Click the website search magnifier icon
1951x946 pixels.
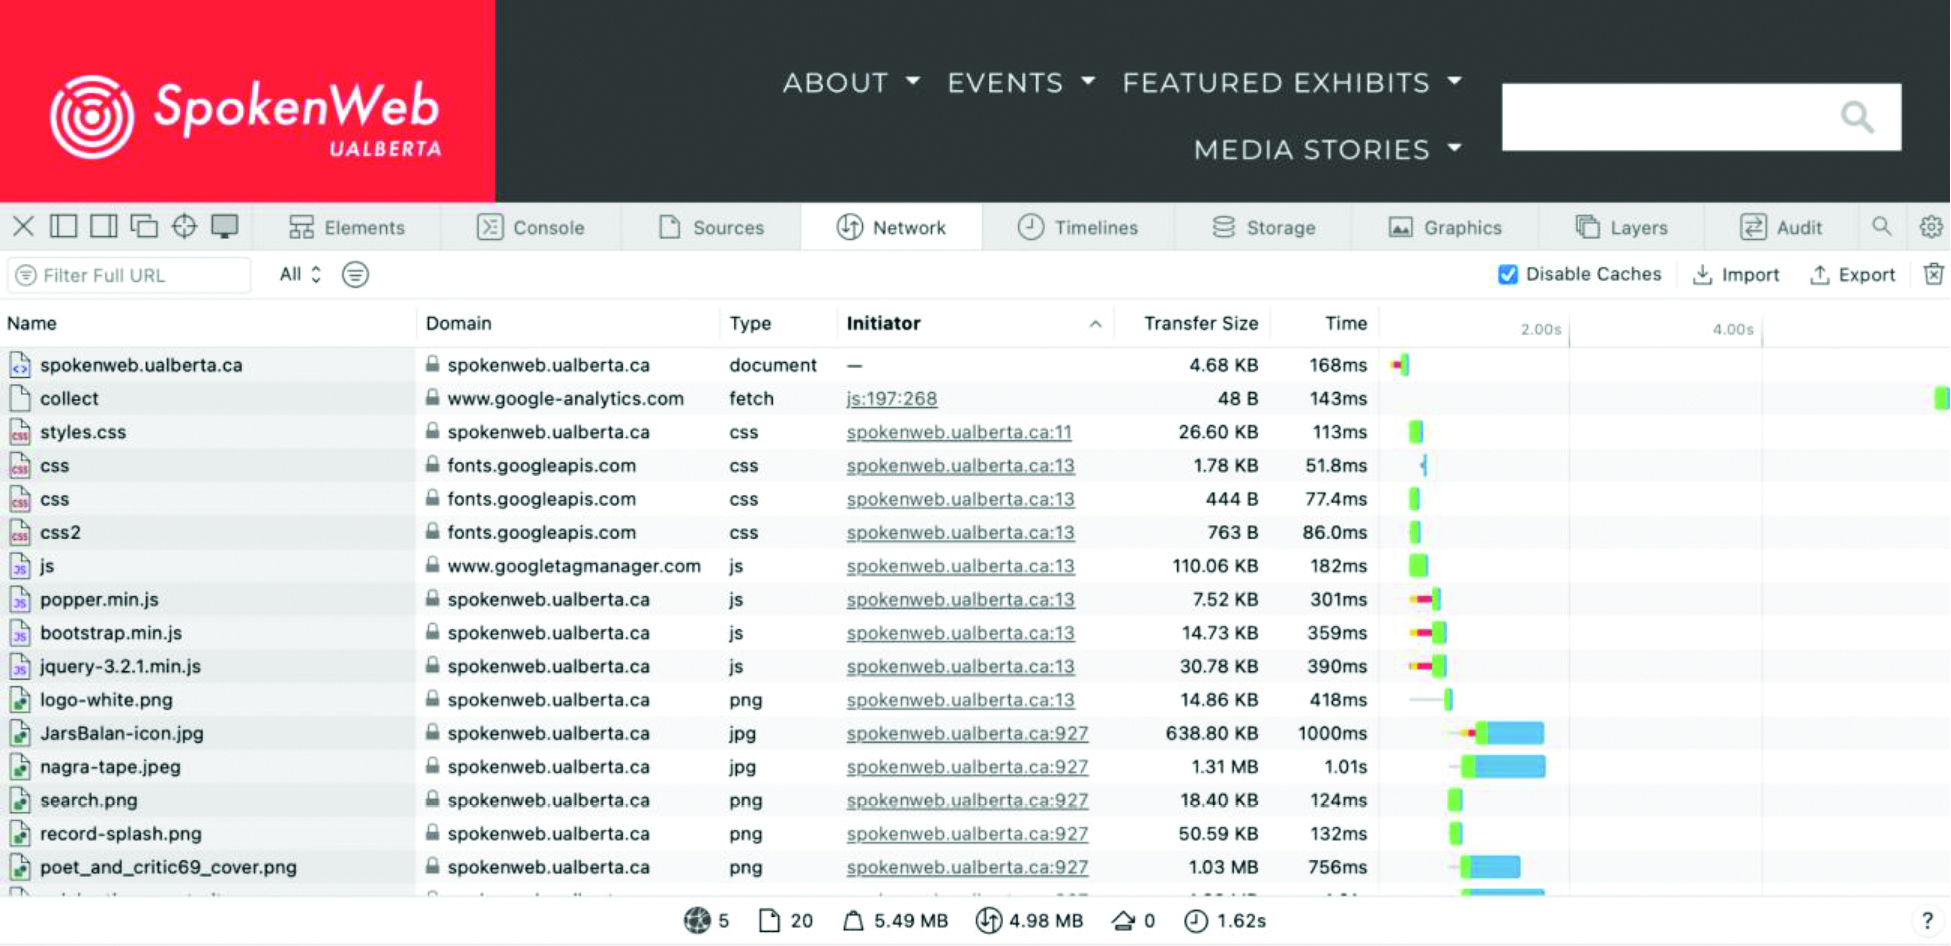(1856, 117)
